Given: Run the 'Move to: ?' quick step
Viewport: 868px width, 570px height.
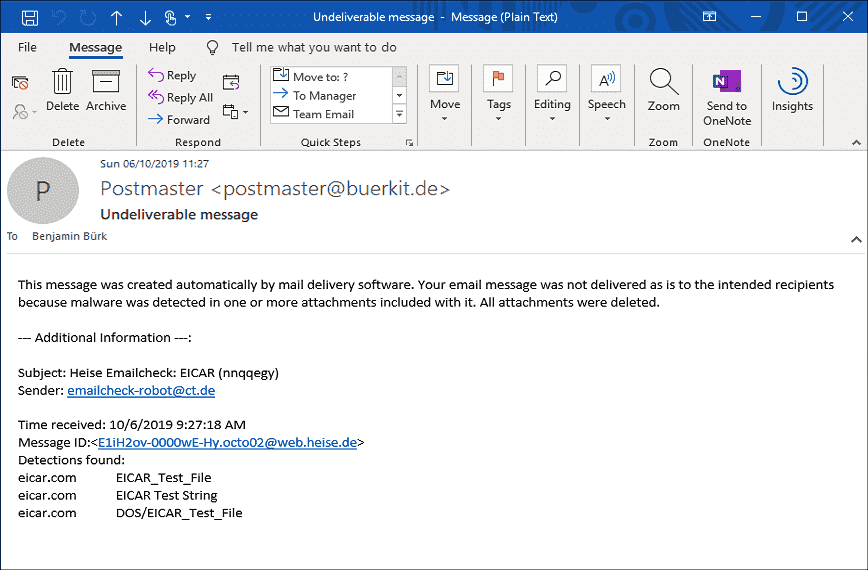Looking at the screenshot, I should (331, 76).
